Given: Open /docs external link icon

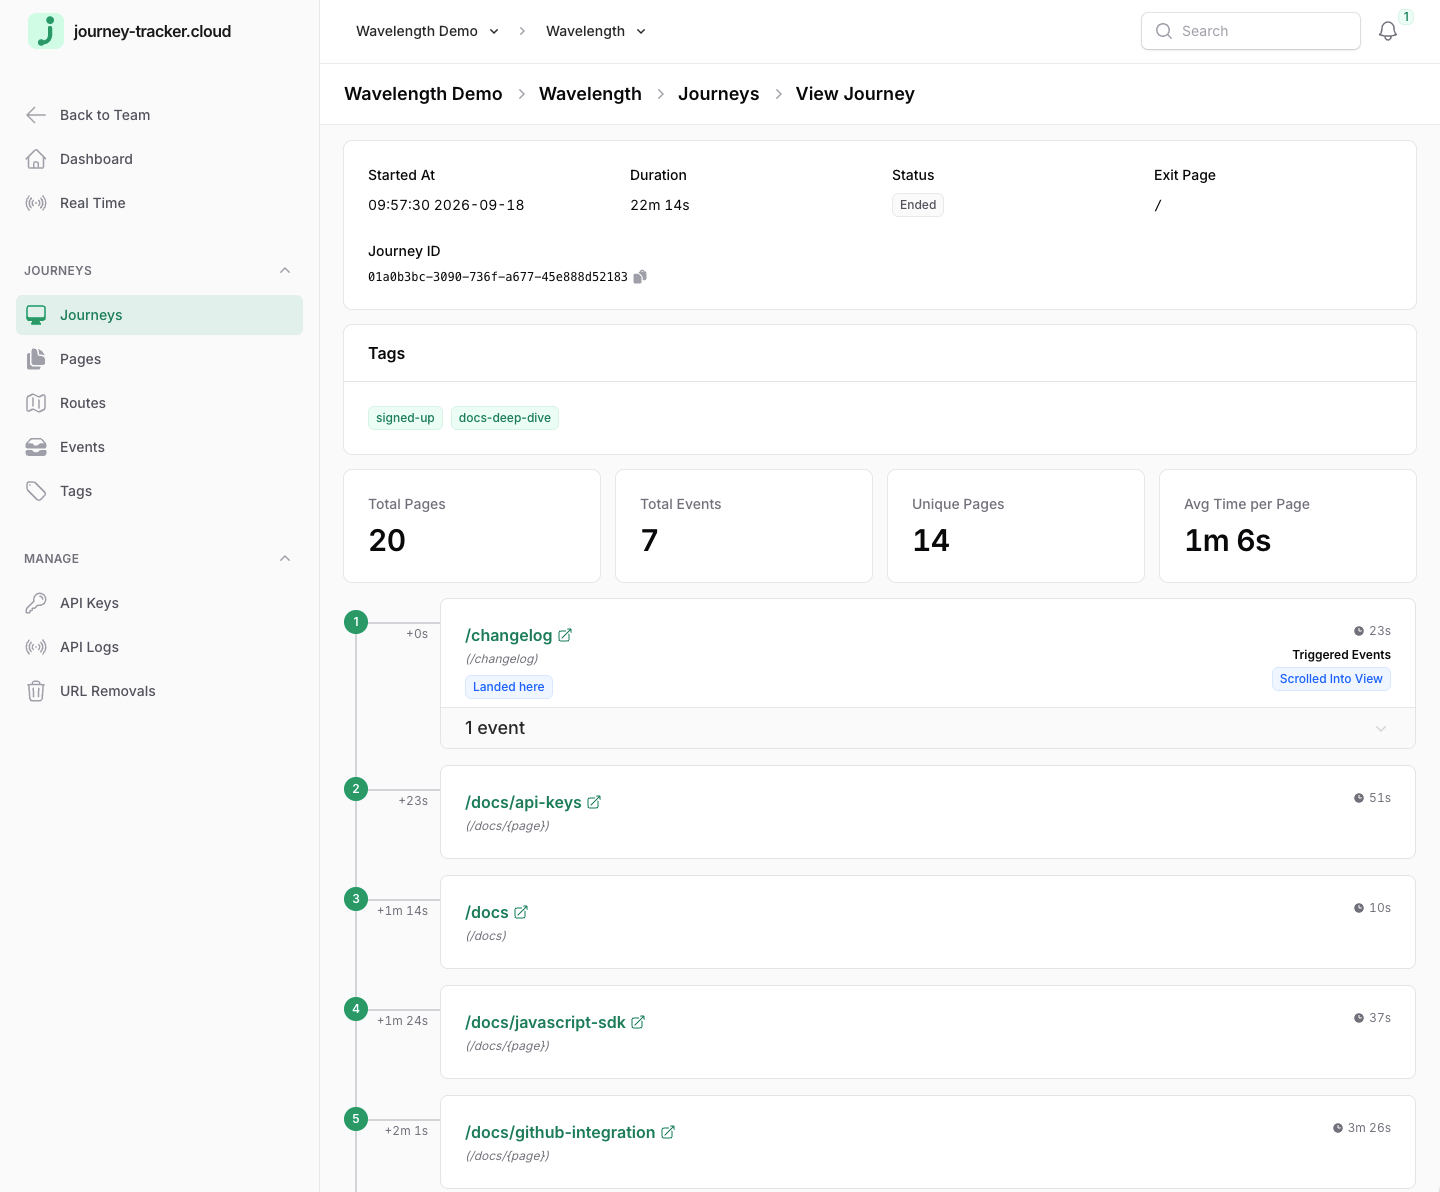Looking at the screenshot, I should [x=521, y=912].
